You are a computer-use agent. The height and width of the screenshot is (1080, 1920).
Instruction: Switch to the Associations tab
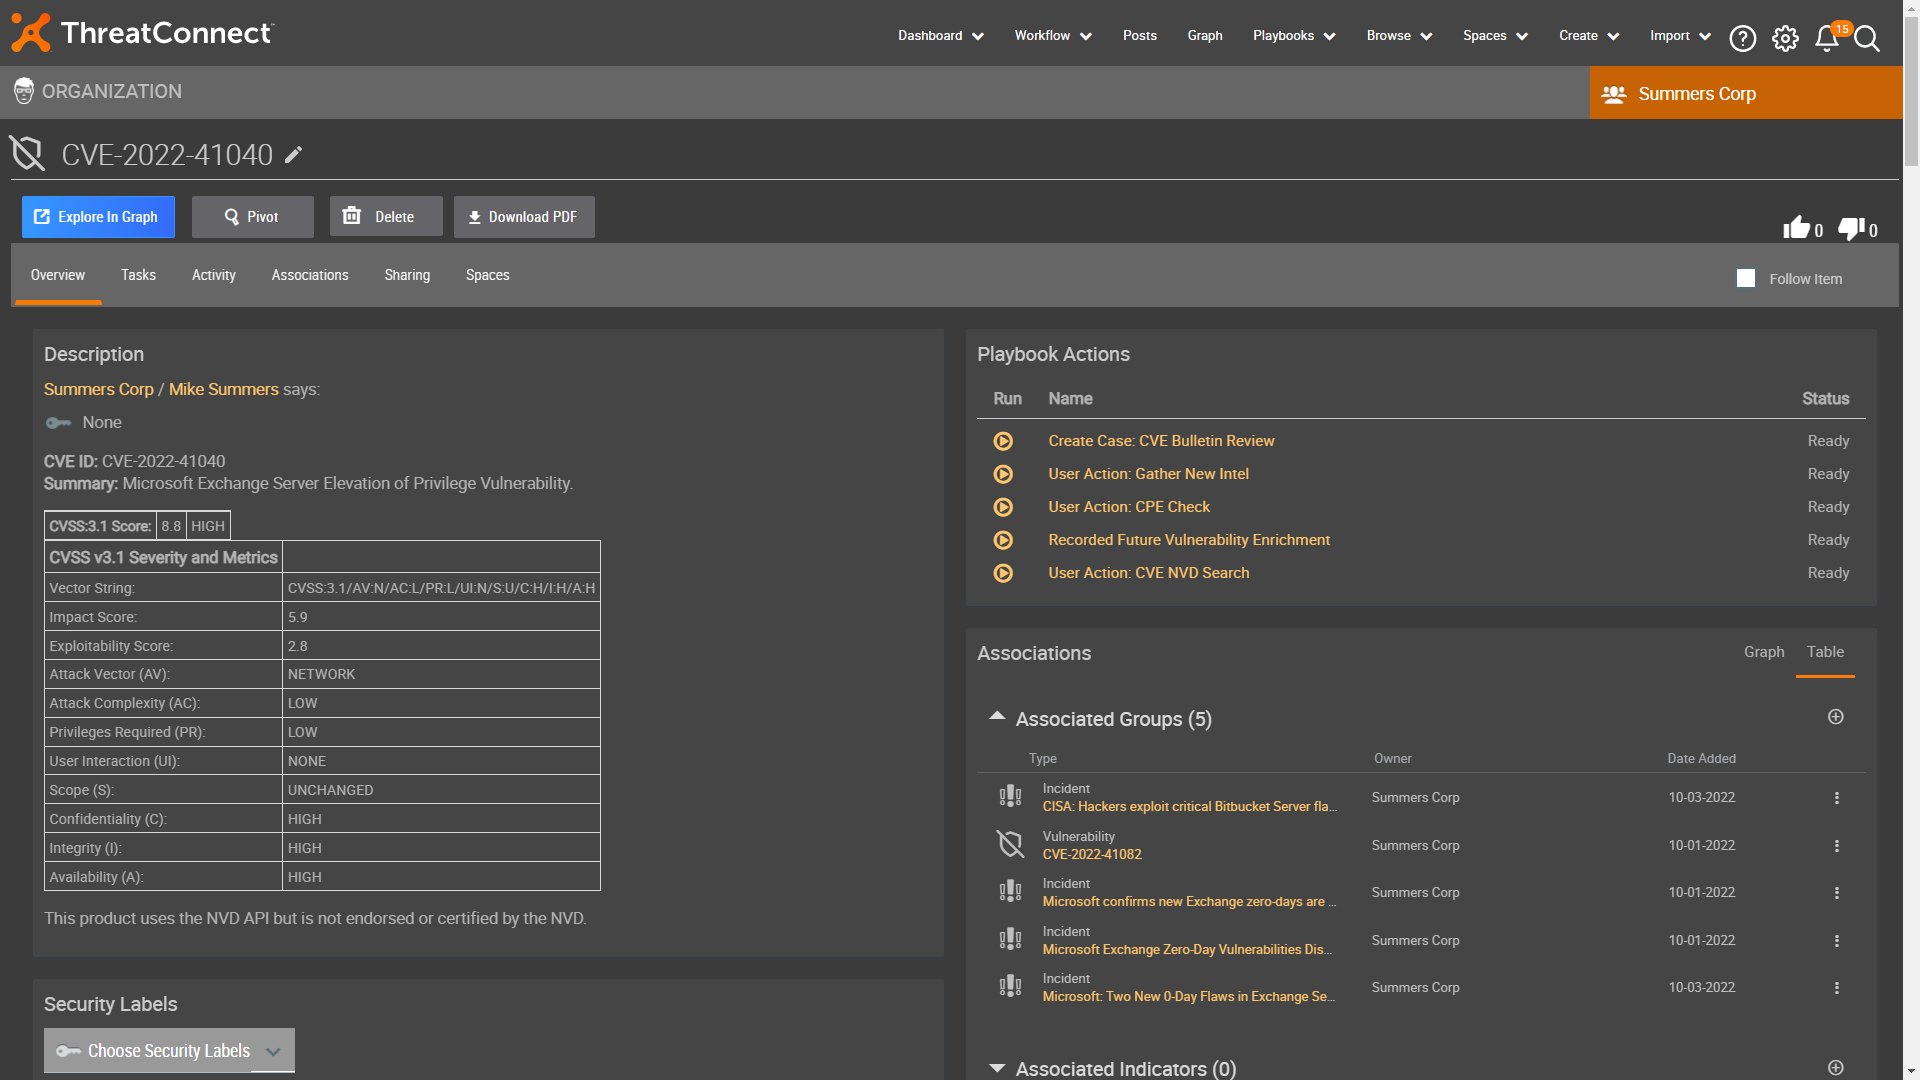point(310,276)
